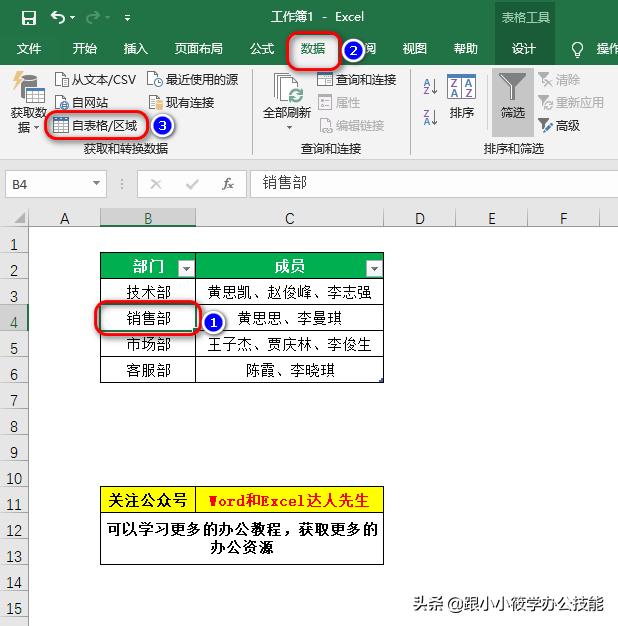The height and width of the screenshot is (626, 618).
Task: Switch to the 设计 table tools tab
Action: 524,49
